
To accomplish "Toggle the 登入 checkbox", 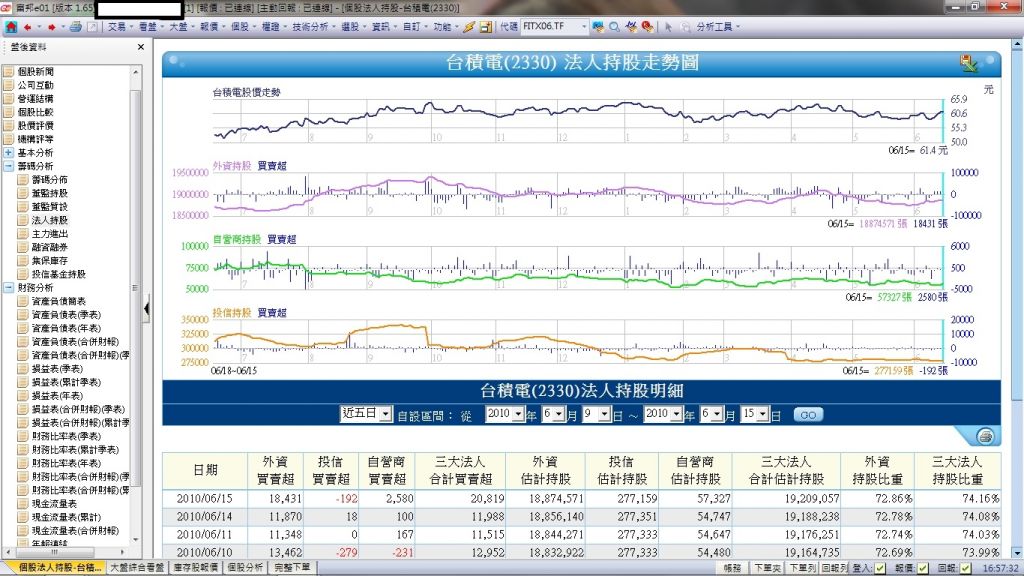I will (880, 568).
